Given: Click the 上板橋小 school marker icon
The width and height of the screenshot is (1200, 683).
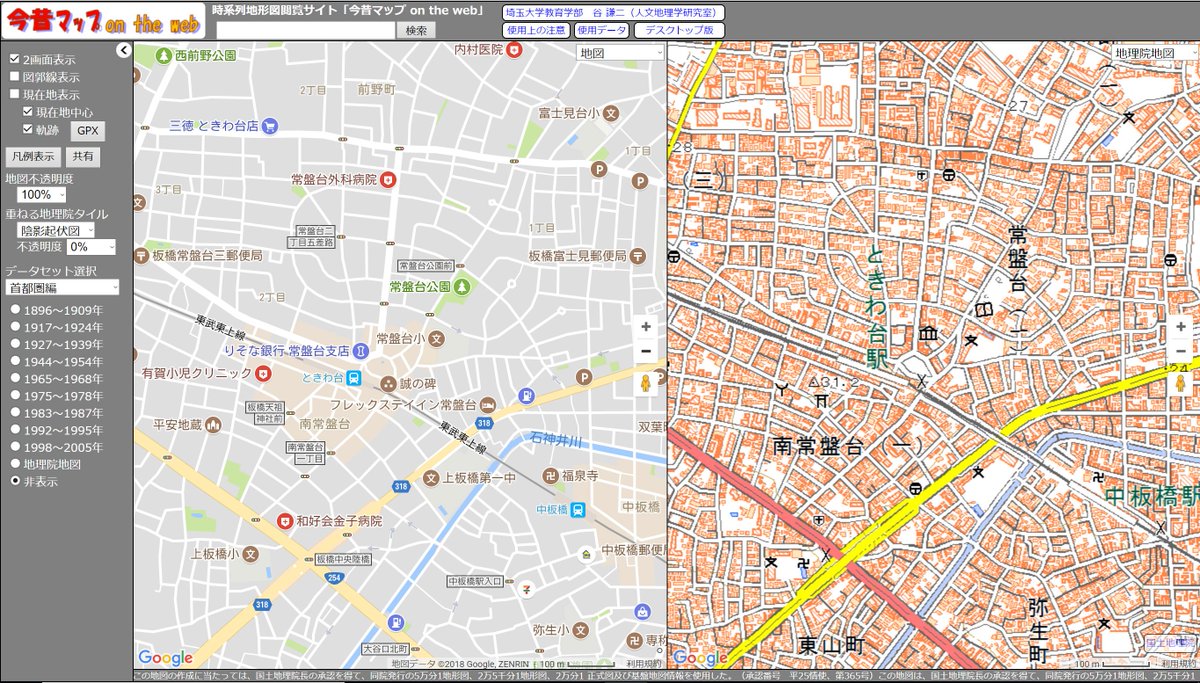Looking at the screenshot, I should pos(251,553).
